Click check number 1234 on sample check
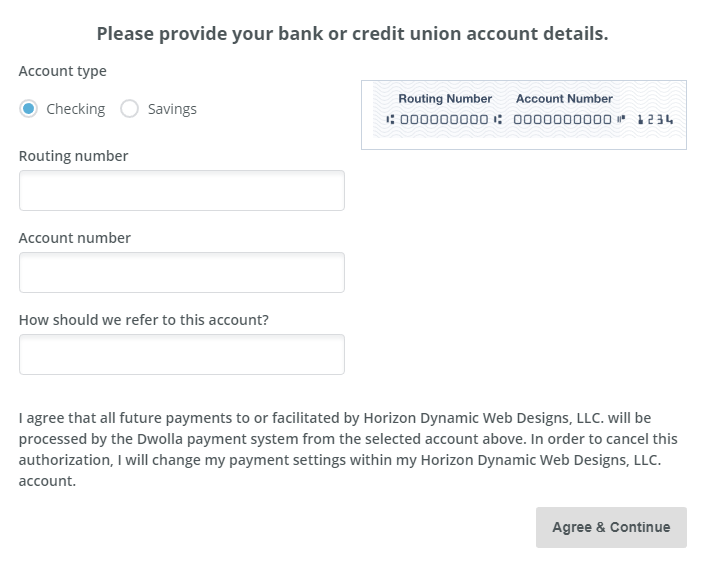The width and height of the screenshot is (705, 563). coord(655,120)
